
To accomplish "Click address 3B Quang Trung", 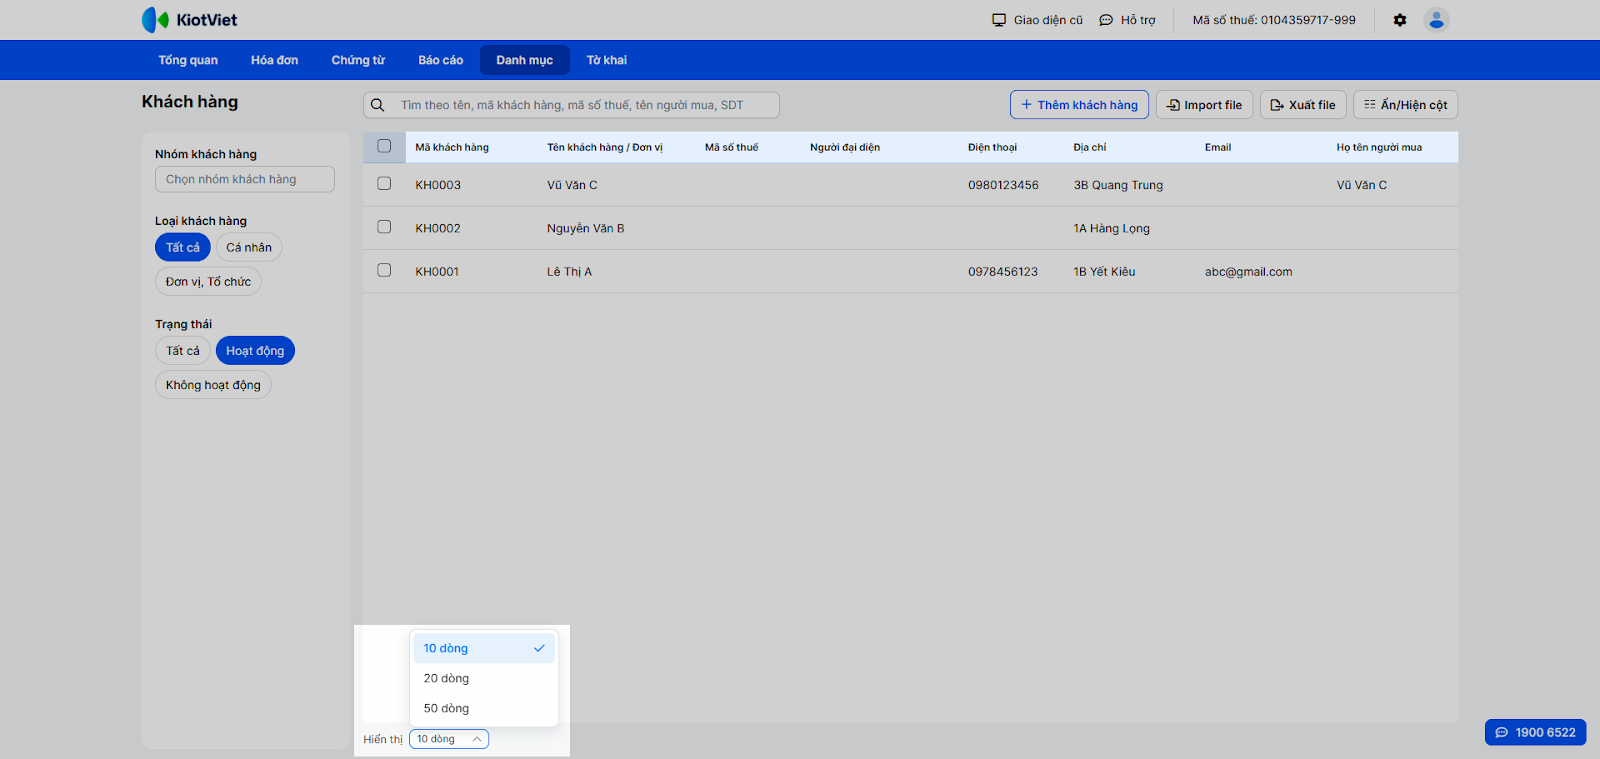I will (1118, 185).
